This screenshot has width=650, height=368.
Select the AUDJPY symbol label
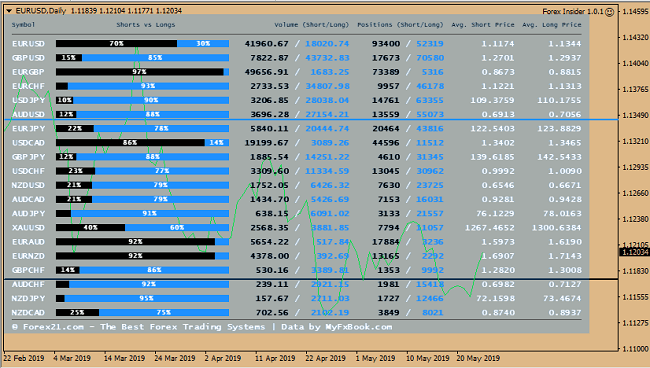[28, 213]
